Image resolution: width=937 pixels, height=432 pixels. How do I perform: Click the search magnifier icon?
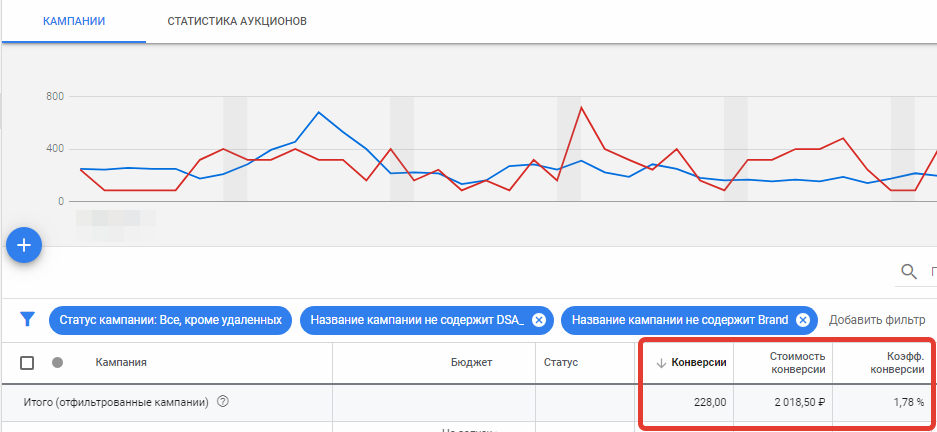coord(909,271)
